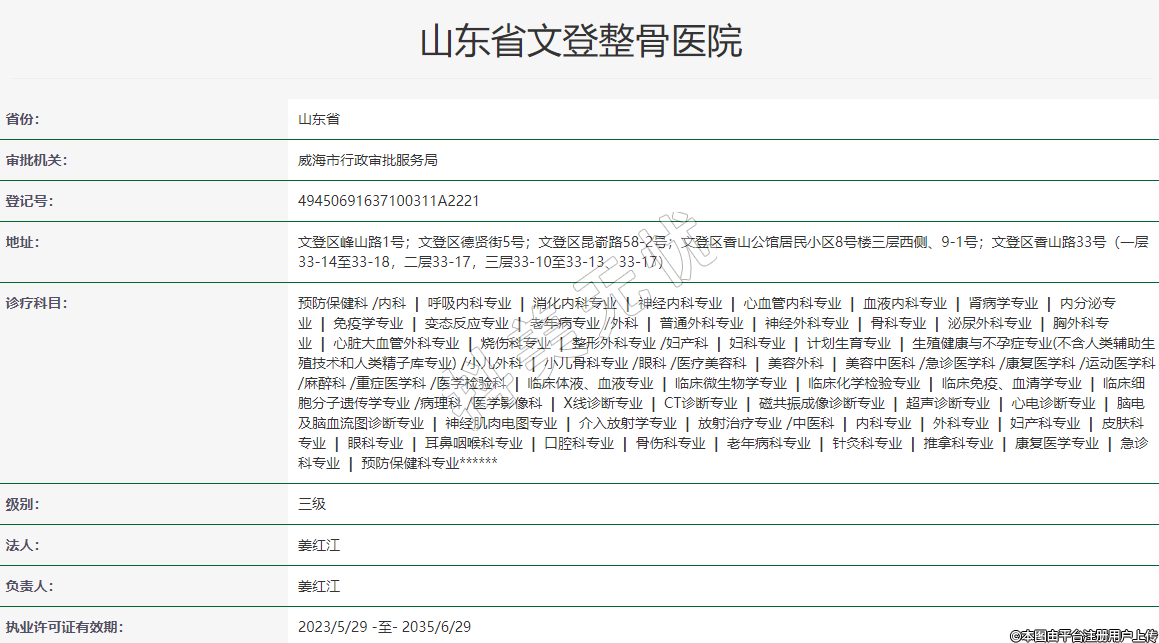Click 威海市行政审批服务局 approval authority text
This screenshot has height=643, width=1159.
point(368,160)
